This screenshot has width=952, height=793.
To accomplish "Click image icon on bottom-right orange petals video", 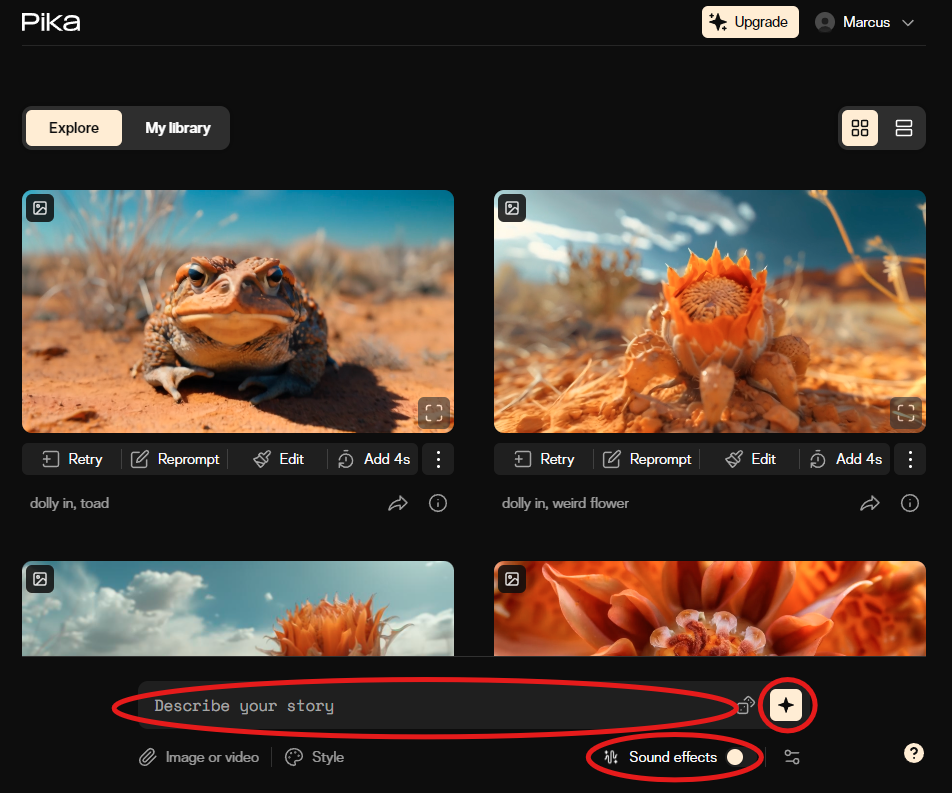I will tap(512, 579).
